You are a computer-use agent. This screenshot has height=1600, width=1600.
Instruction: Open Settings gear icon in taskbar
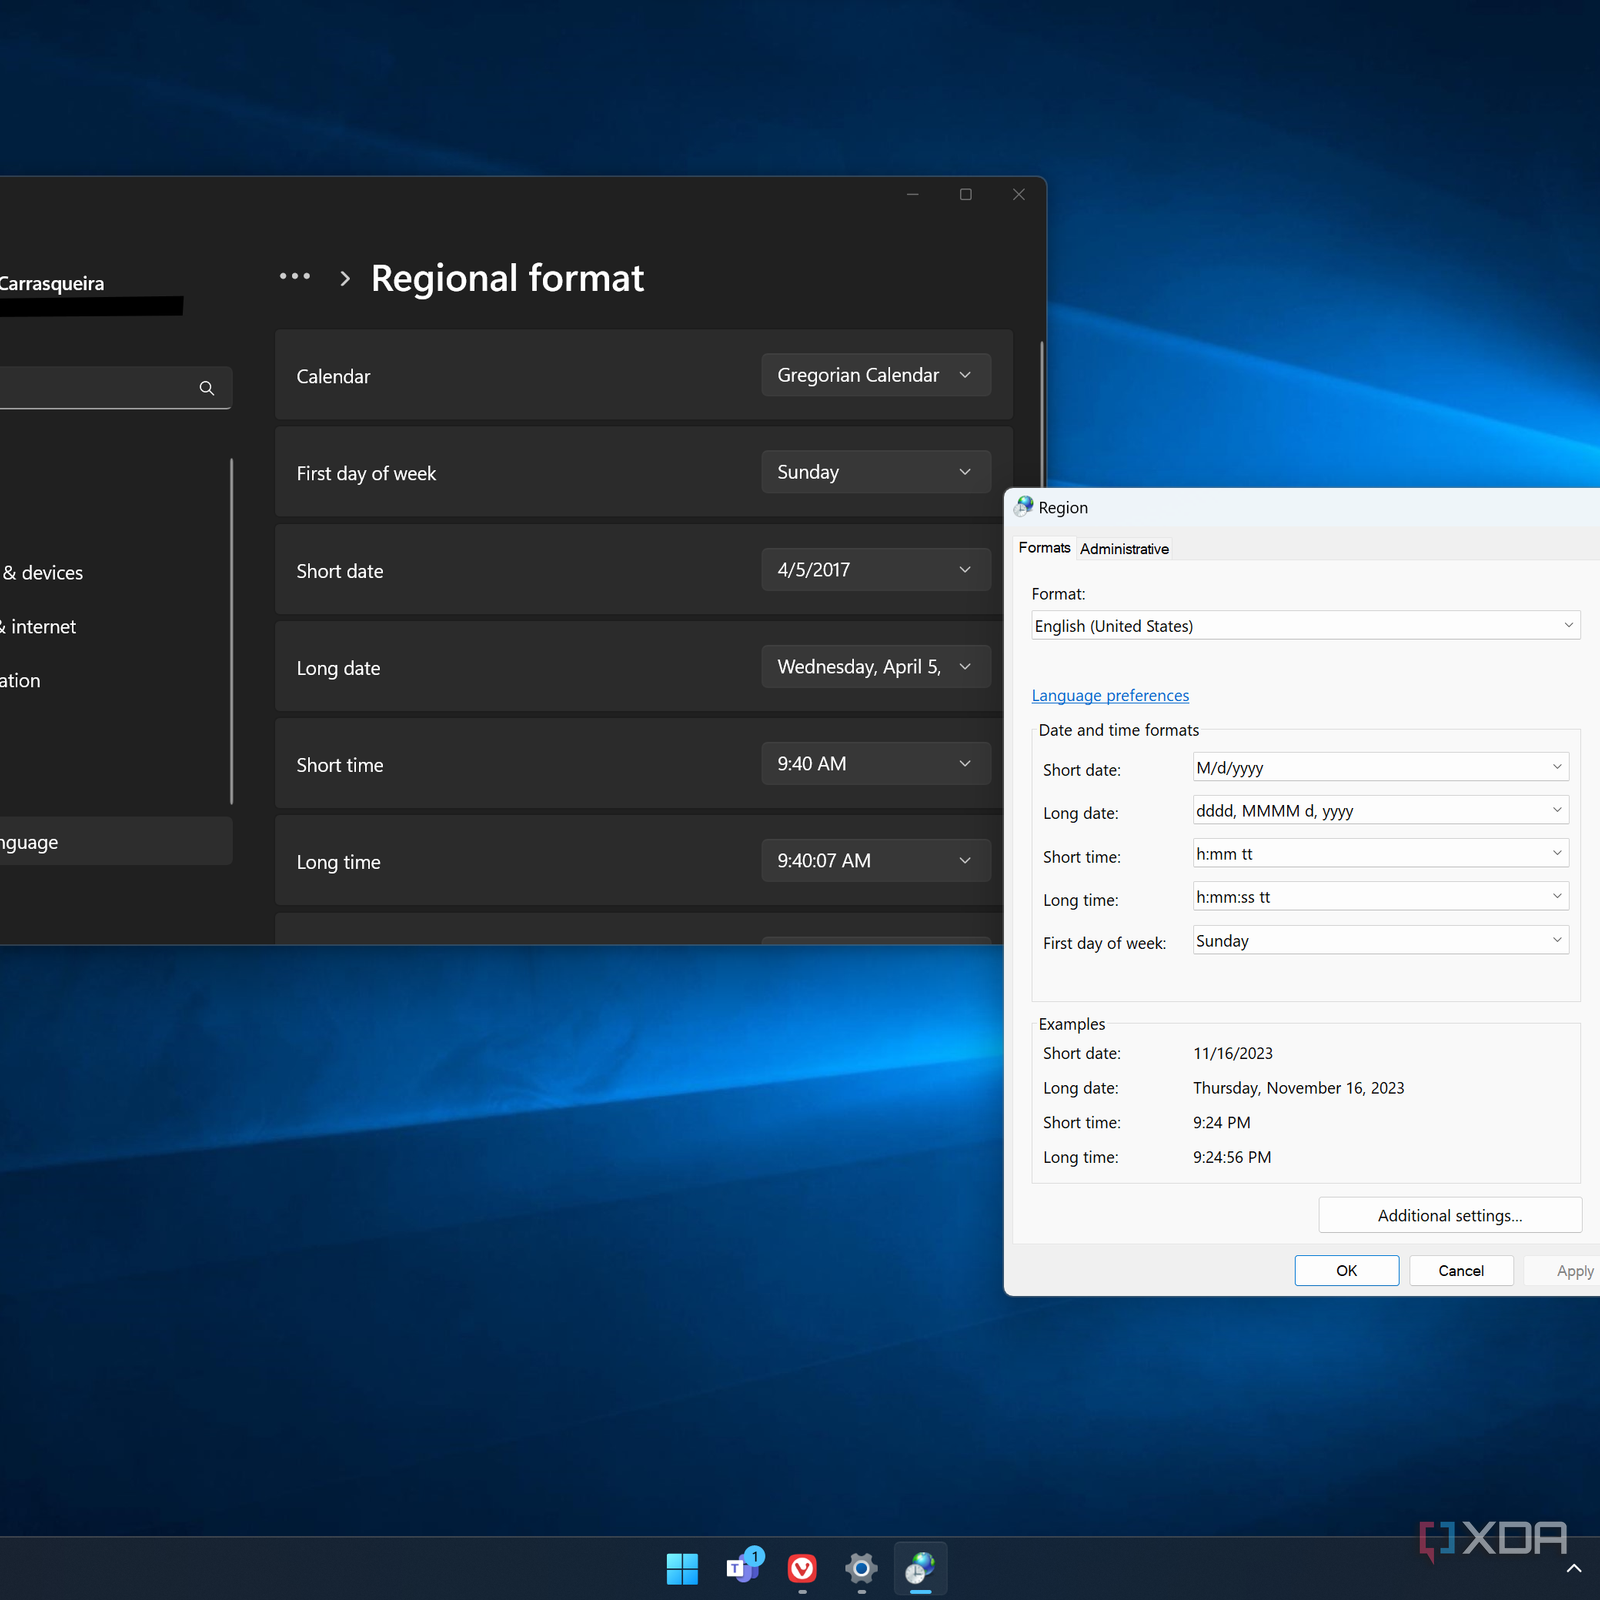(861, 1568)
